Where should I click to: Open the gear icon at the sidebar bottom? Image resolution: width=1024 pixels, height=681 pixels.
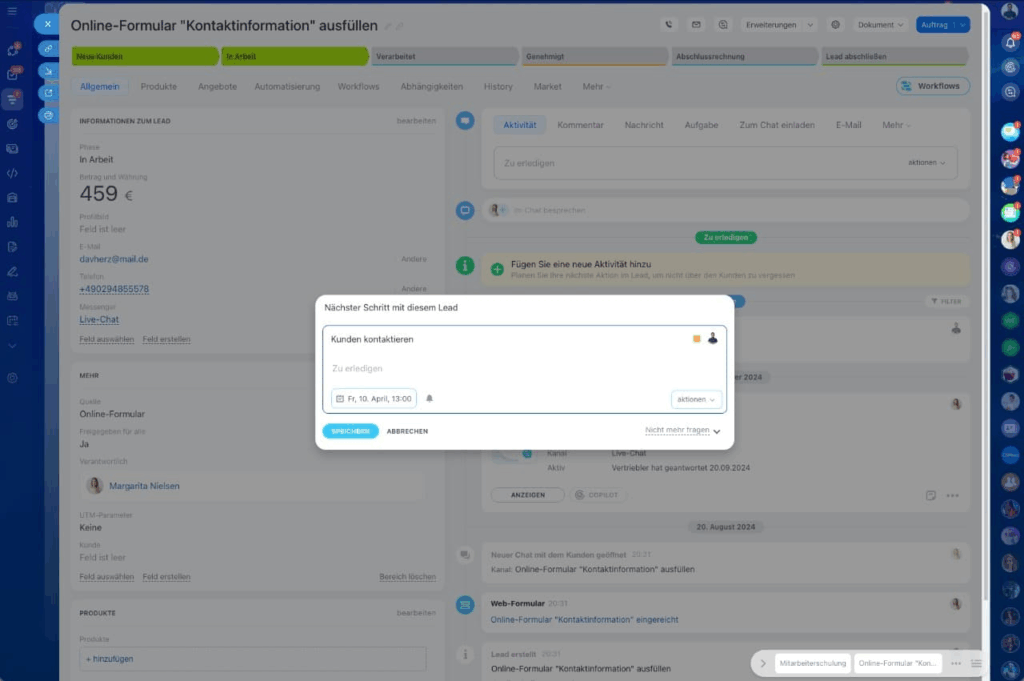(12, 377)
